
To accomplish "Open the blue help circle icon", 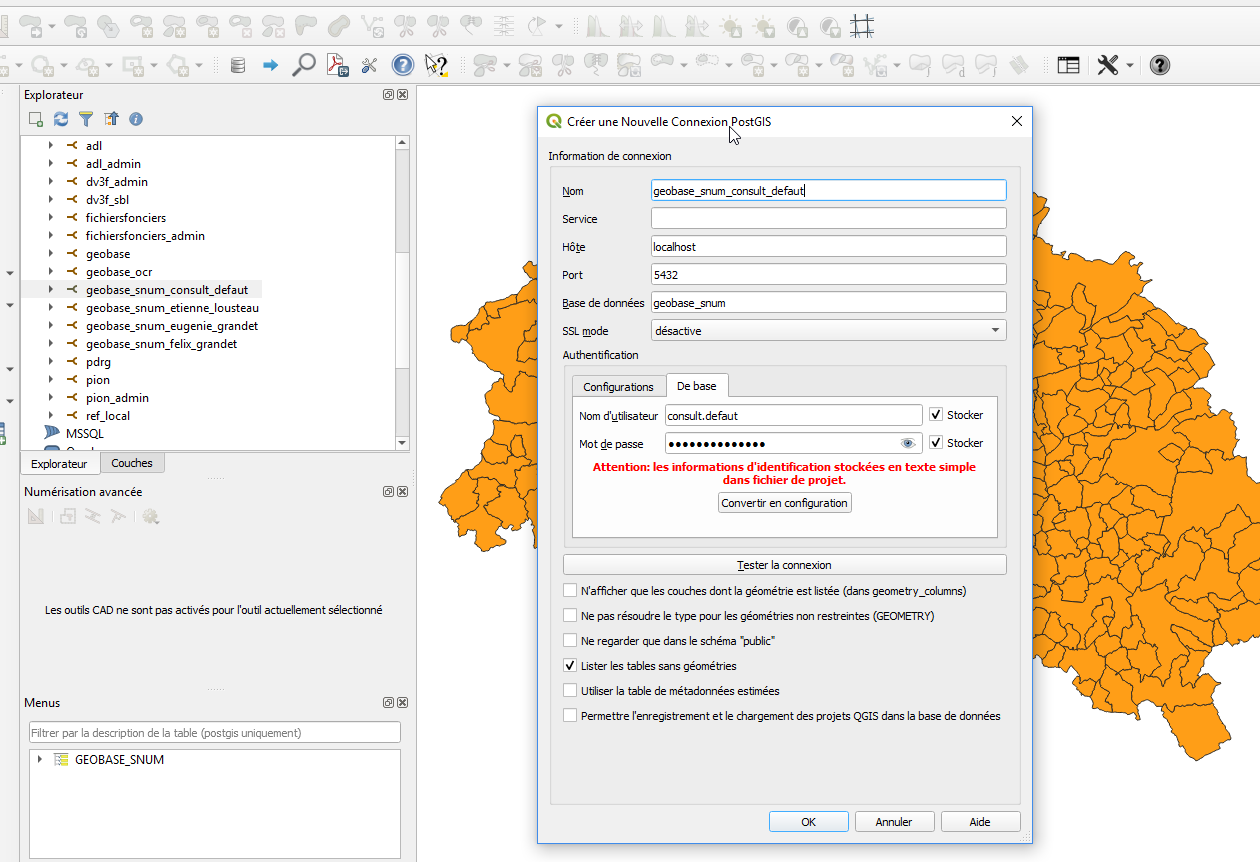I will click(x=403, y=66).
